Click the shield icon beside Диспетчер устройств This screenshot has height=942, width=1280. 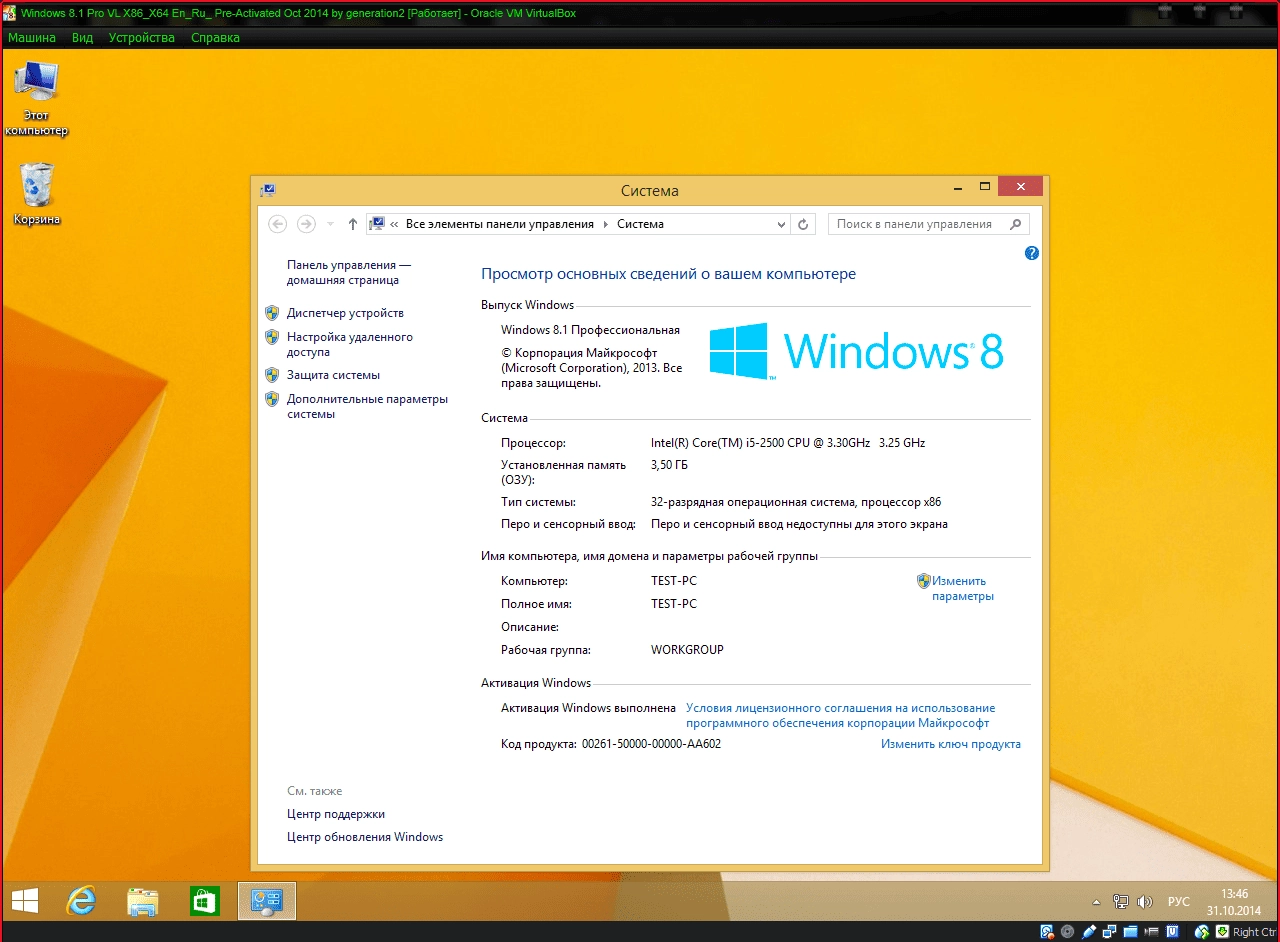[272, 313]
